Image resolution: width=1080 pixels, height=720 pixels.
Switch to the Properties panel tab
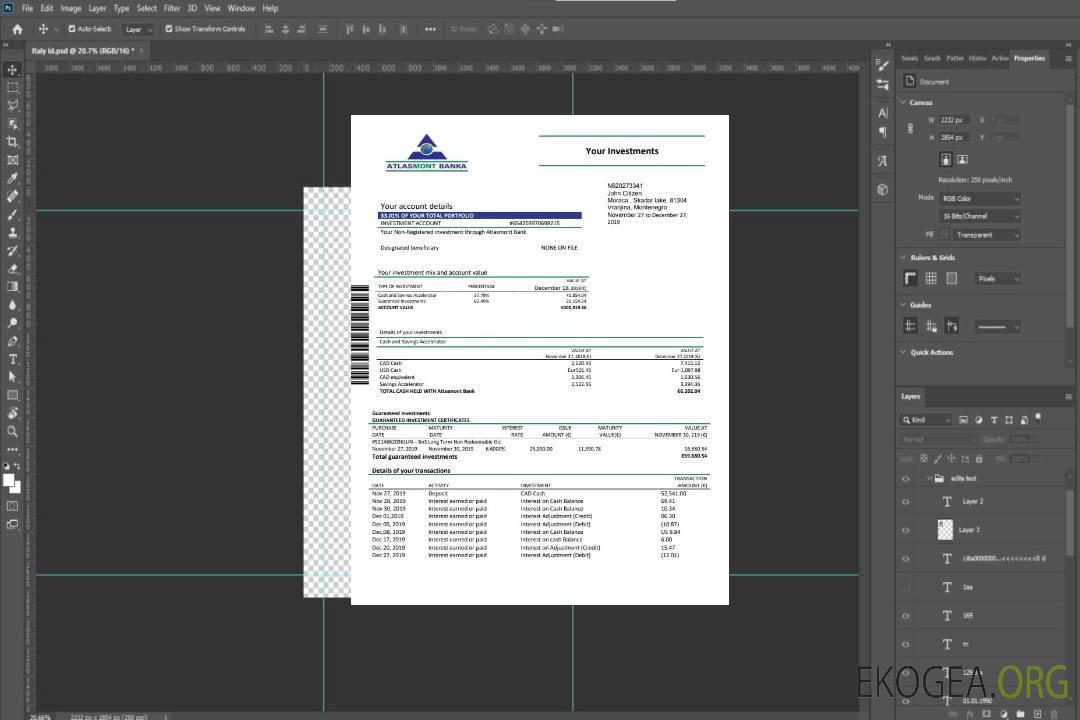(x=1029, y=58)
